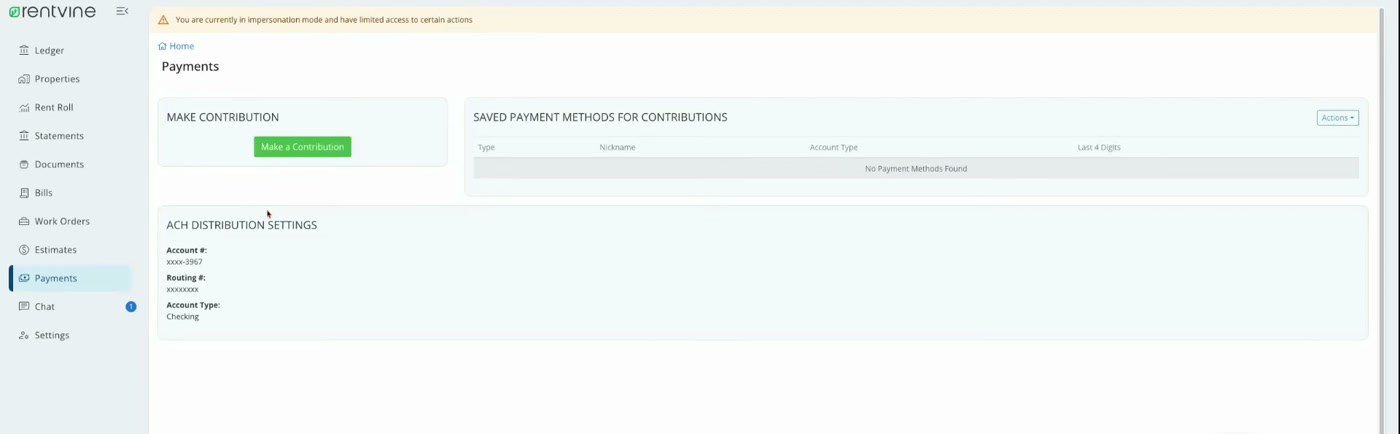Click the Type column header

tap(486, 147)
